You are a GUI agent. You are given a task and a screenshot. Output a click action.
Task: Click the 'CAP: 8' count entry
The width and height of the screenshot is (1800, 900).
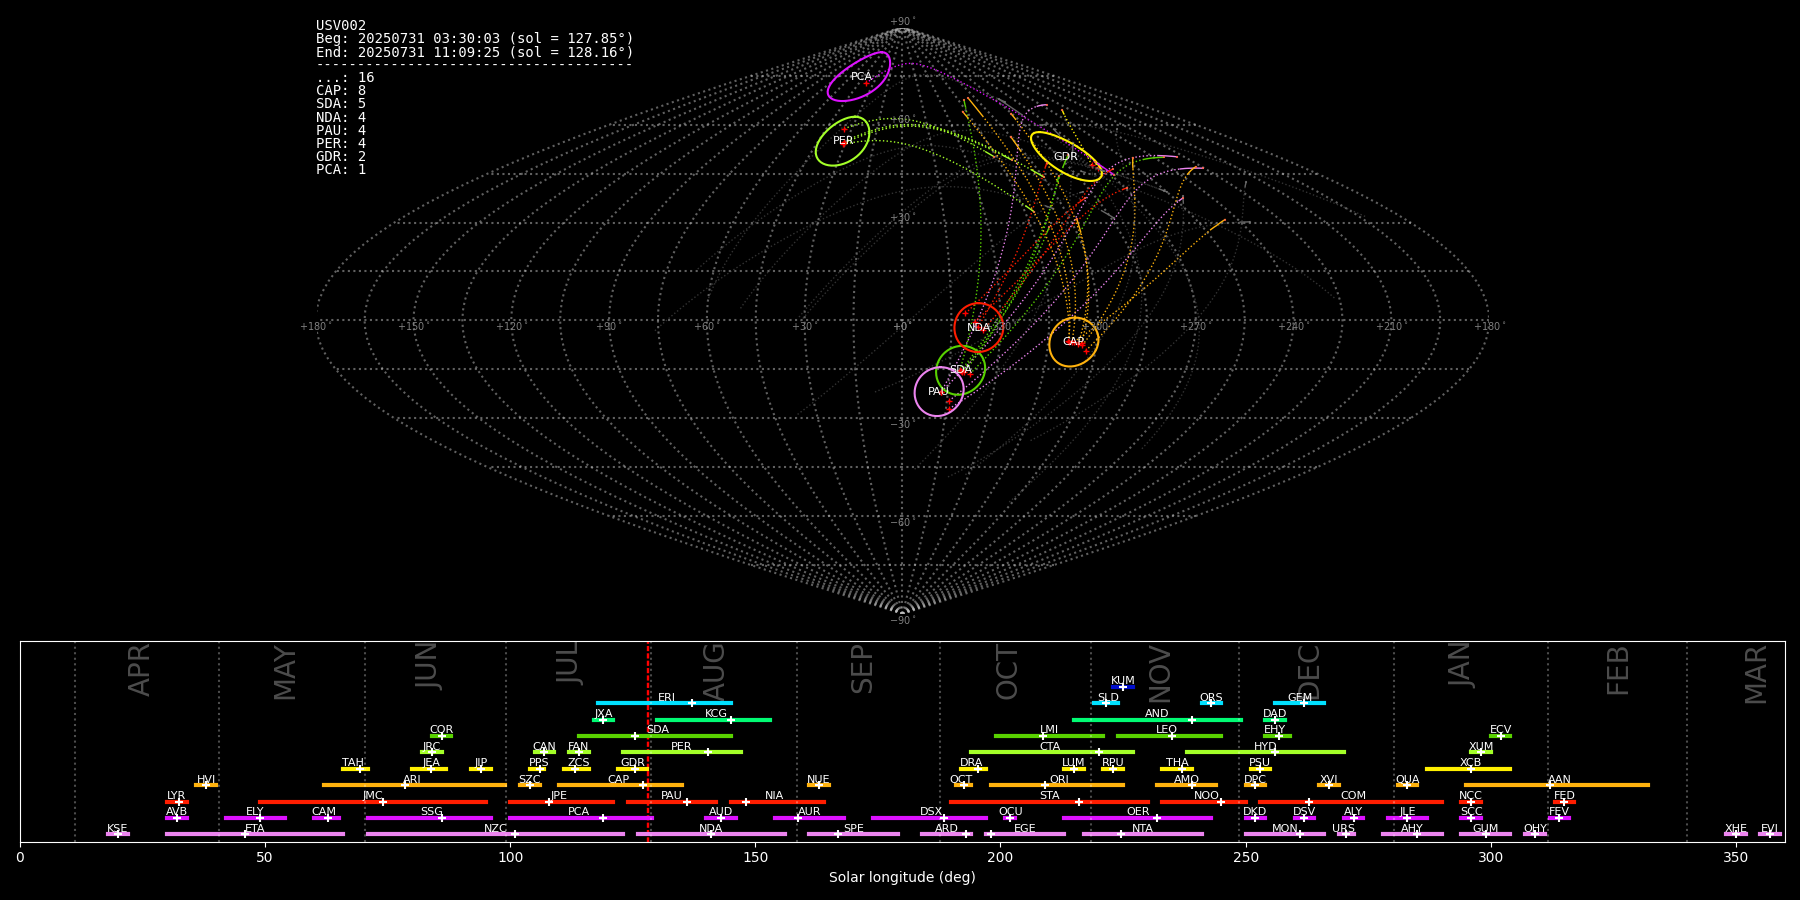click(341, 90)
